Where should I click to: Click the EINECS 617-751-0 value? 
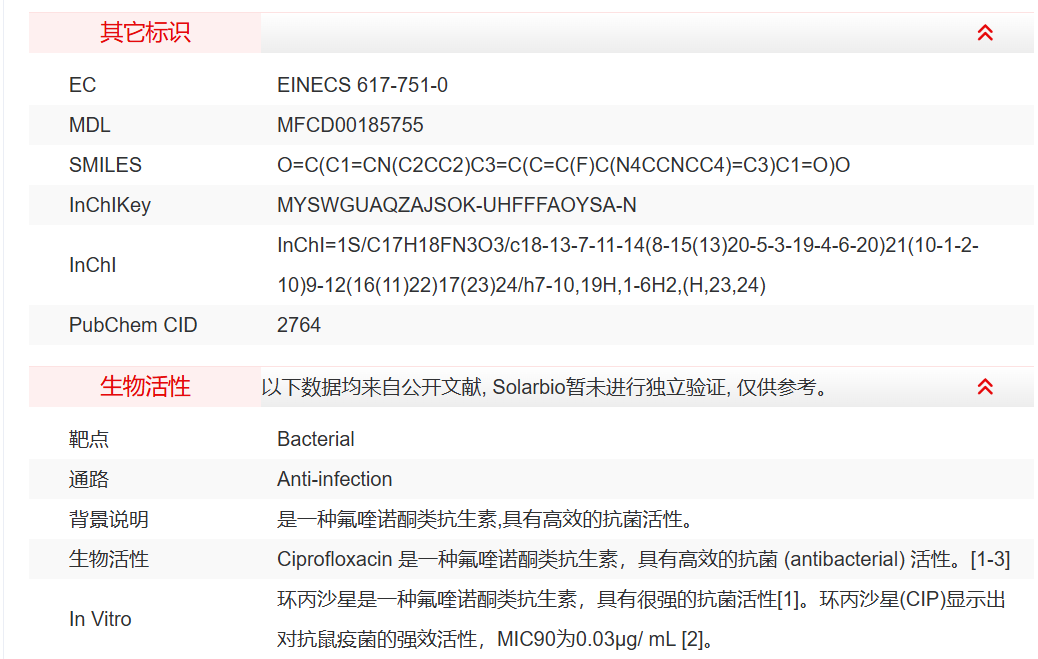pos(362,85)
